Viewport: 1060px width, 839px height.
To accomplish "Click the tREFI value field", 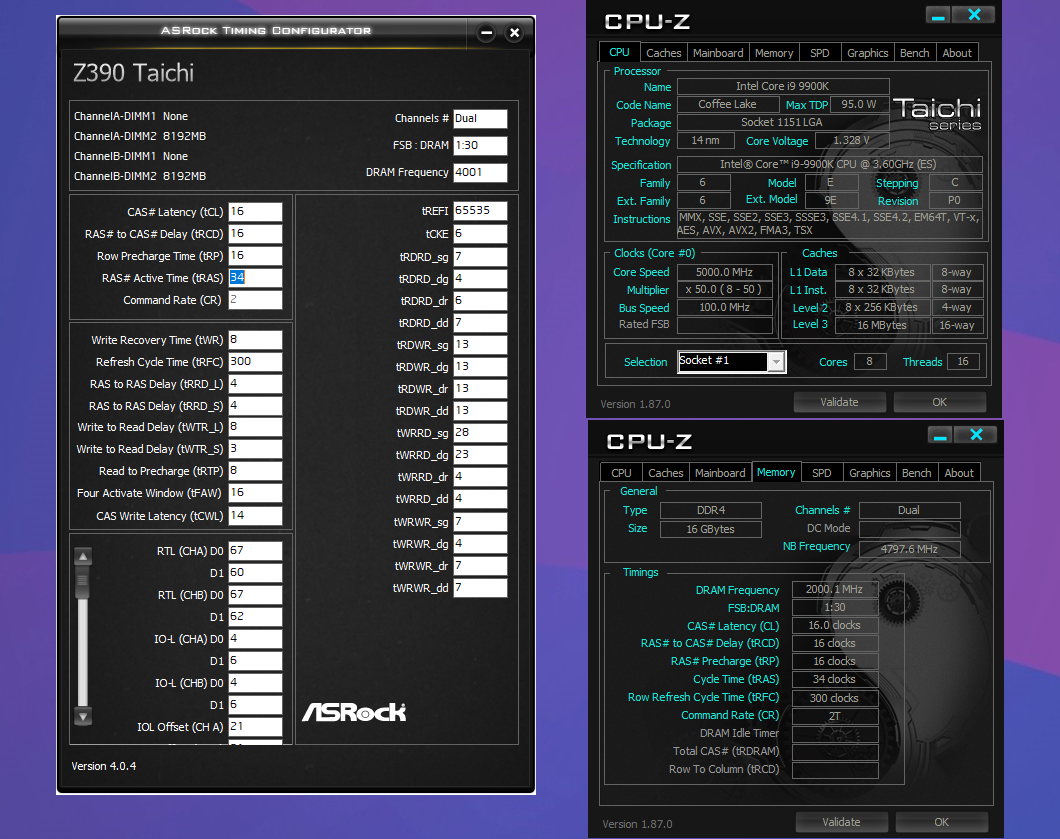I will coord(480,211).
